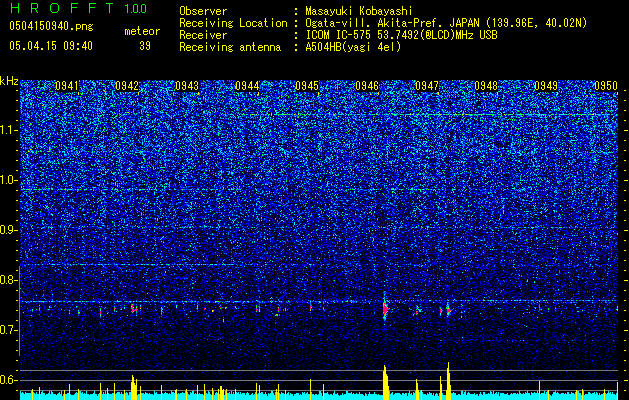Click the 0950 time marker
Image resolution: width=629 pixels, height=400 pixels.
606,86
